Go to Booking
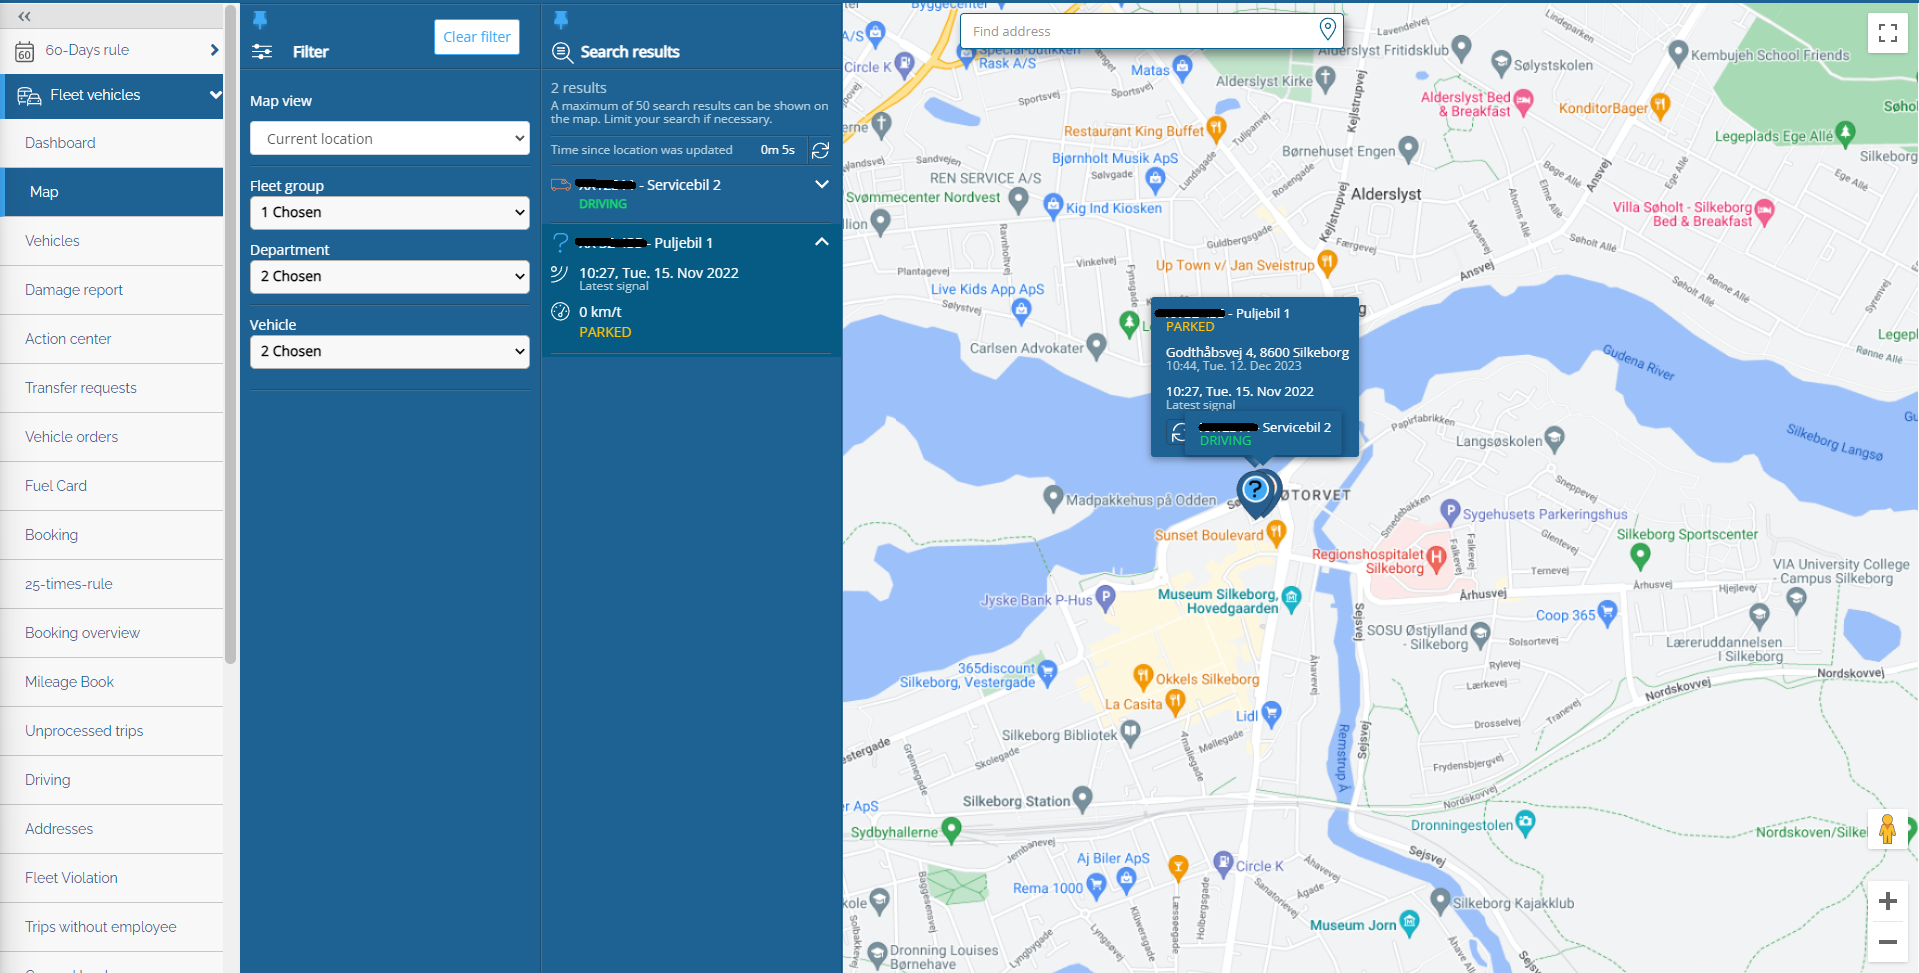This screenshot has width=1919, height=973. [x=112, y=535]
